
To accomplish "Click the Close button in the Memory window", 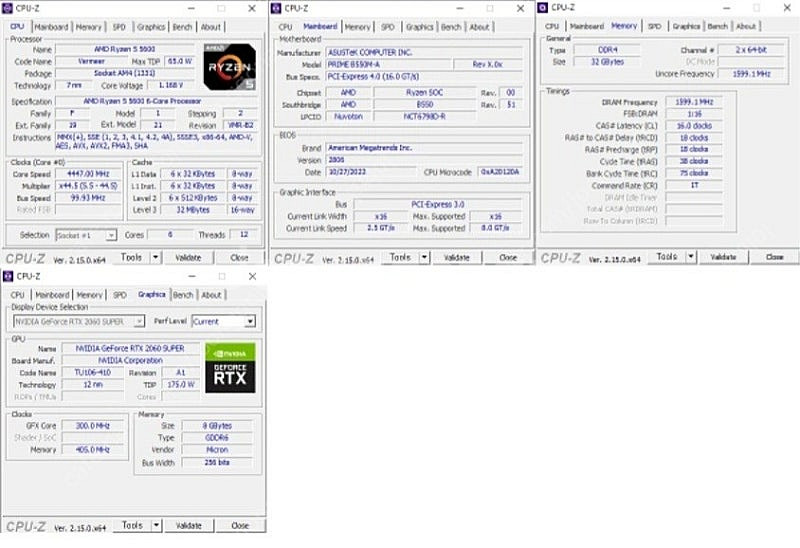I will pos(774,256).
